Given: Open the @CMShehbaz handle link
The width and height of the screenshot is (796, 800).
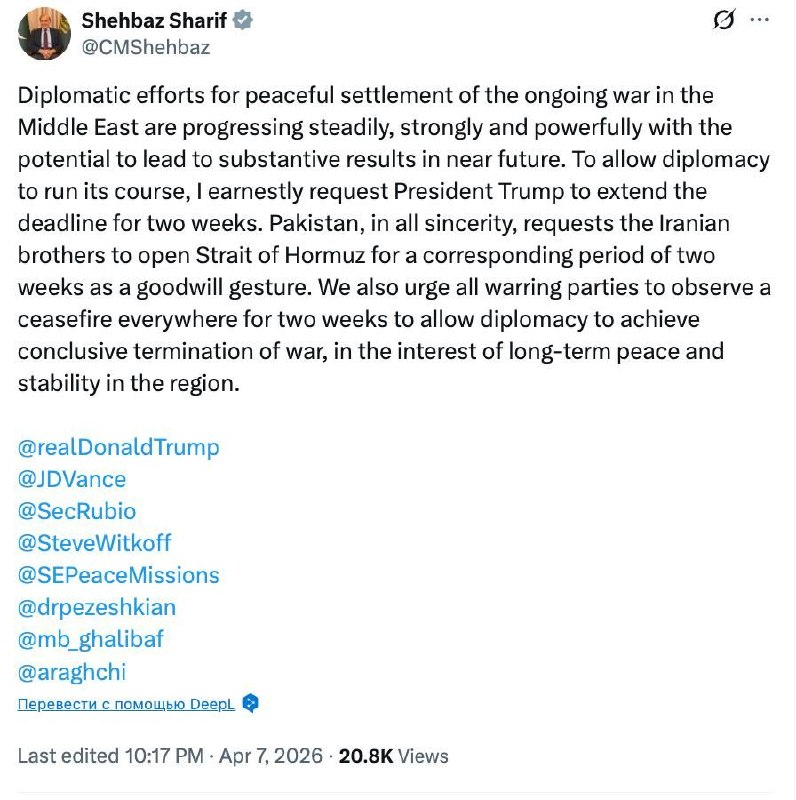Looking at the screenshot, I should [145, 46].
